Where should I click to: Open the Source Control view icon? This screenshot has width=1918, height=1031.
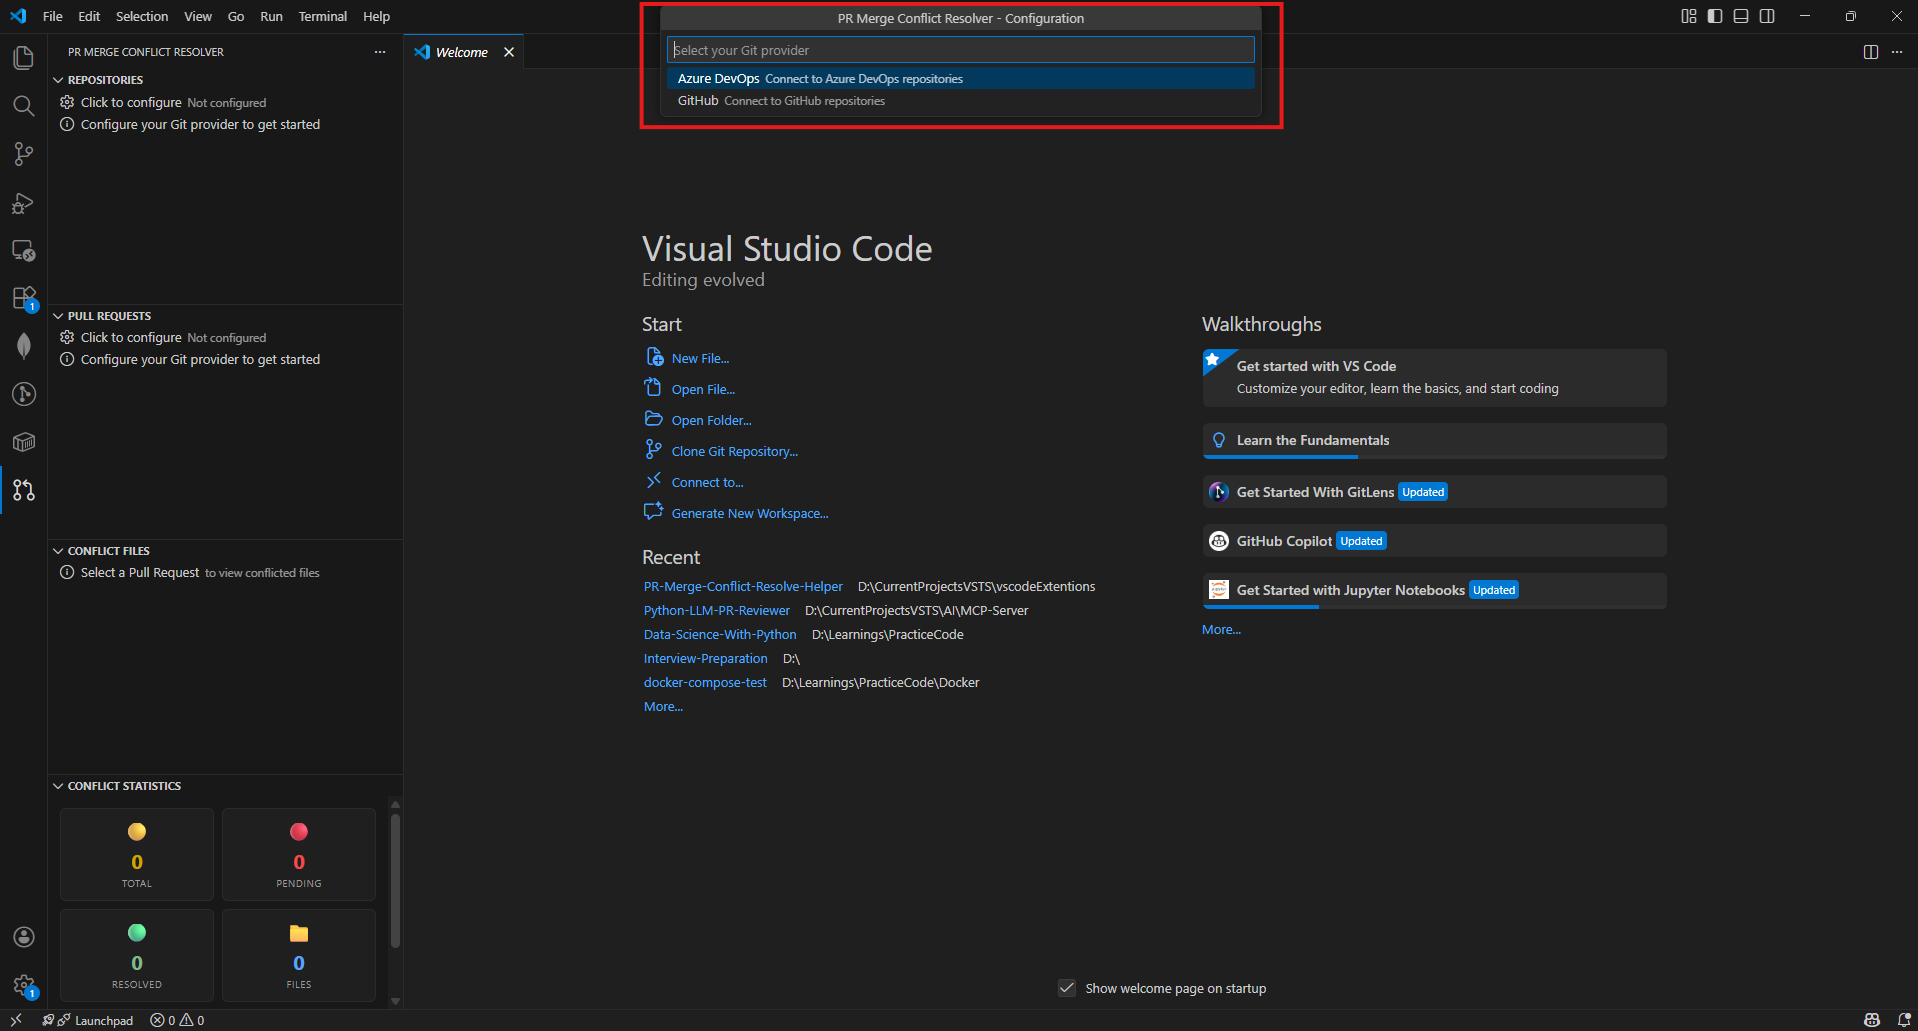point(23,154)
